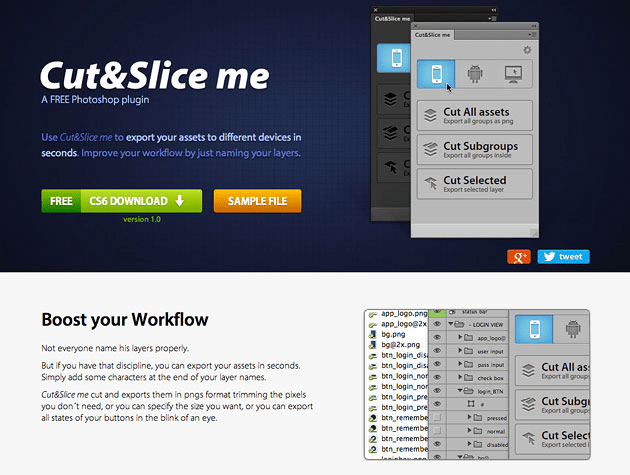This screenshot has height=475, width=630.
Task: Close the dark Cut&Slice me panel
Action: click(x=376, y=10)
